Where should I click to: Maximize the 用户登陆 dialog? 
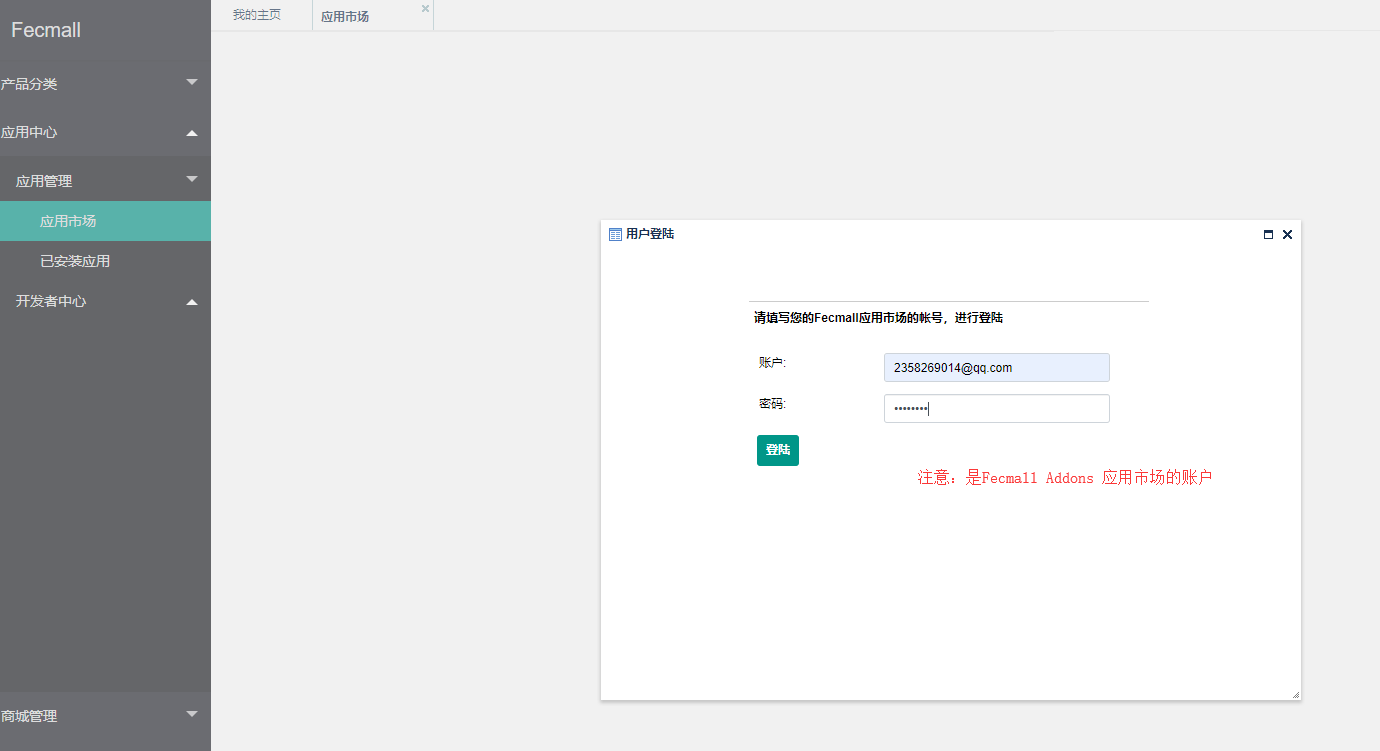(1268, 234)
